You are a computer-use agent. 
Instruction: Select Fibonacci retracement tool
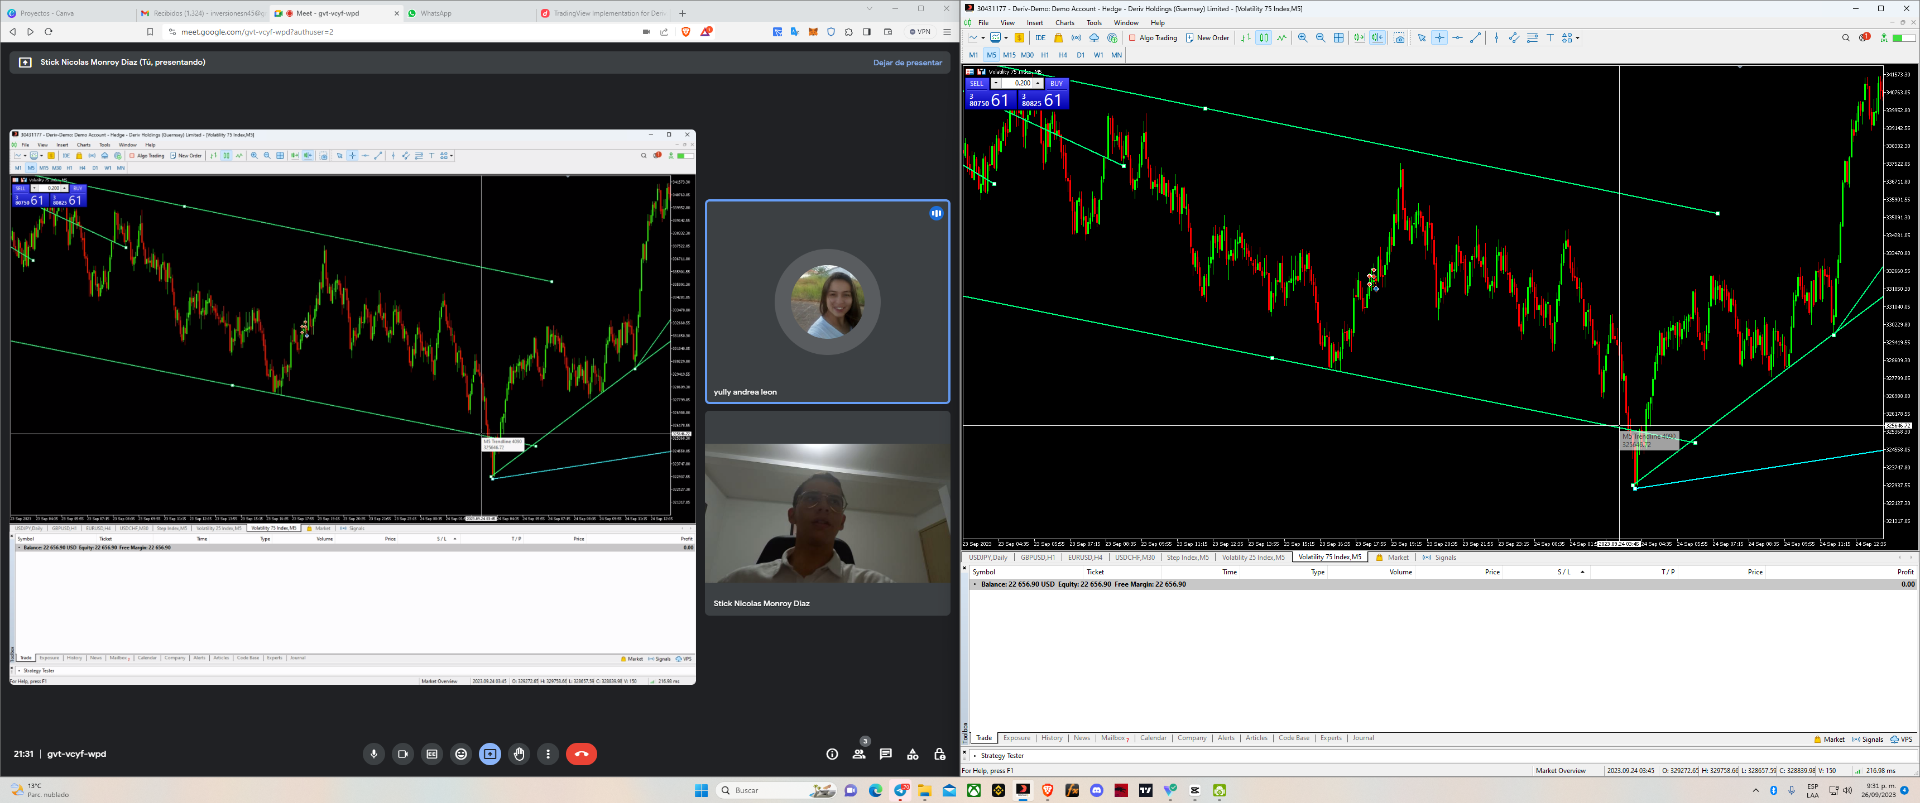click(x=1532, y=38)
